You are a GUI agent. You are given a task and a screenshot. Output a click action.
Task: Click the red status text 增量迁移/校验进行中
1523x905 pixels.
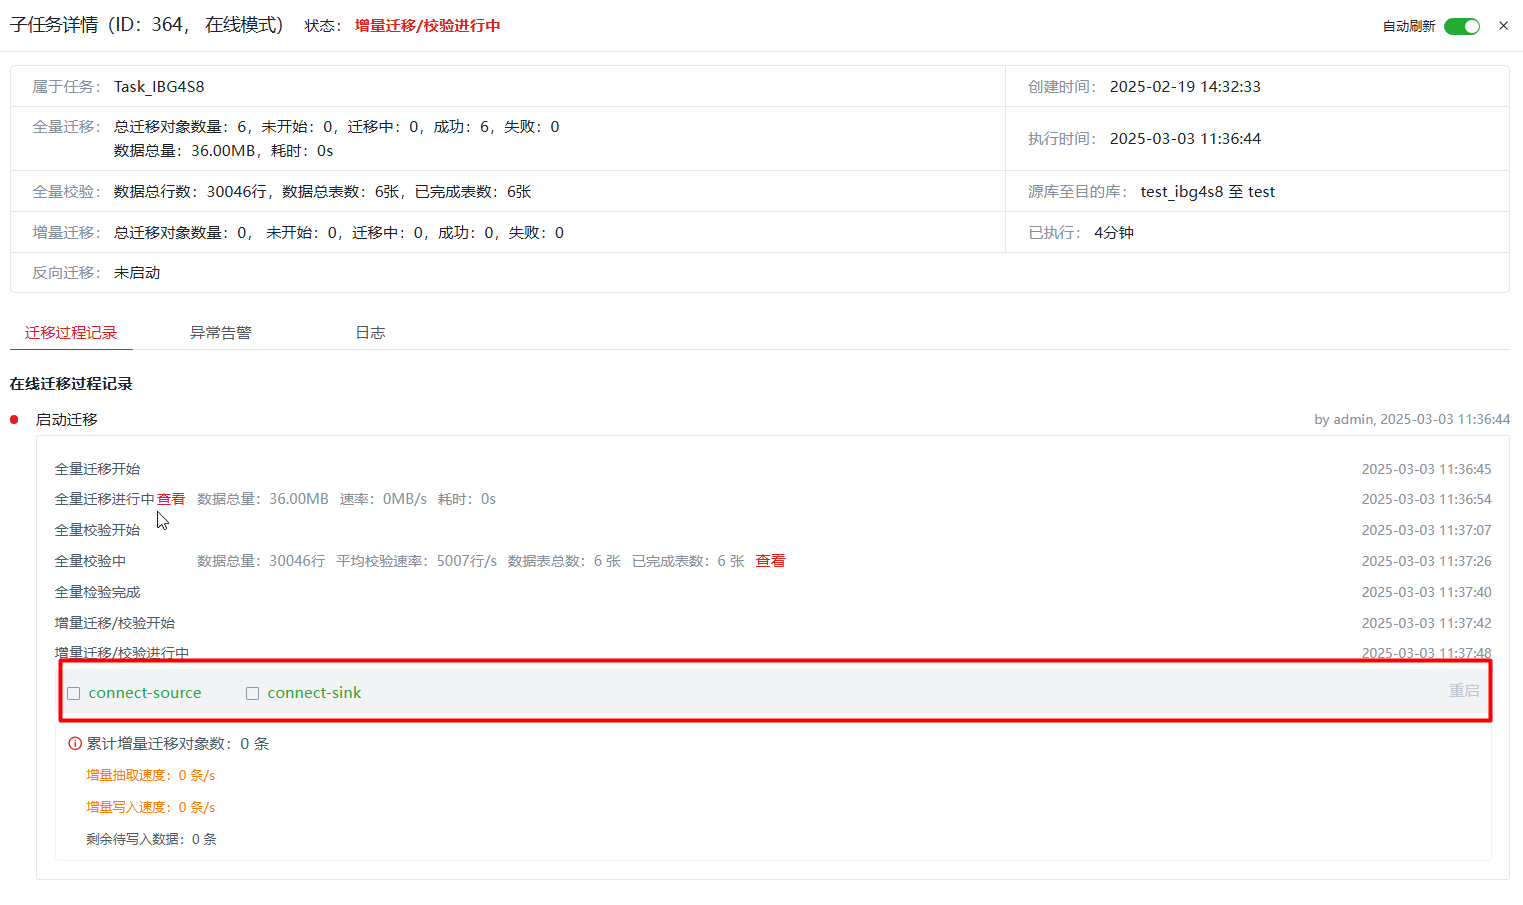pyautogui.click(x=427, y=26)
